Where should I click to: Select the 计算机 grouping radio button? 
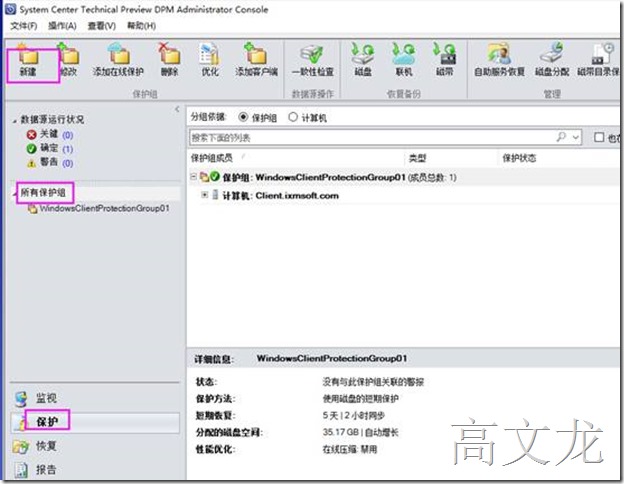tap(293, 117)
